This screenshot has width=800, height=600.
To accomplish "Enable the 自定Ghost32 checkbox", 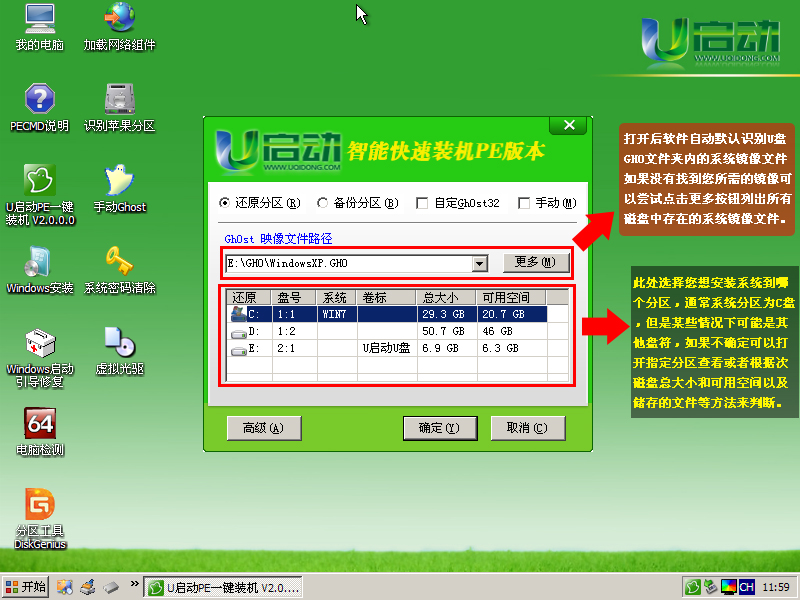I will (x=421, y=203).
